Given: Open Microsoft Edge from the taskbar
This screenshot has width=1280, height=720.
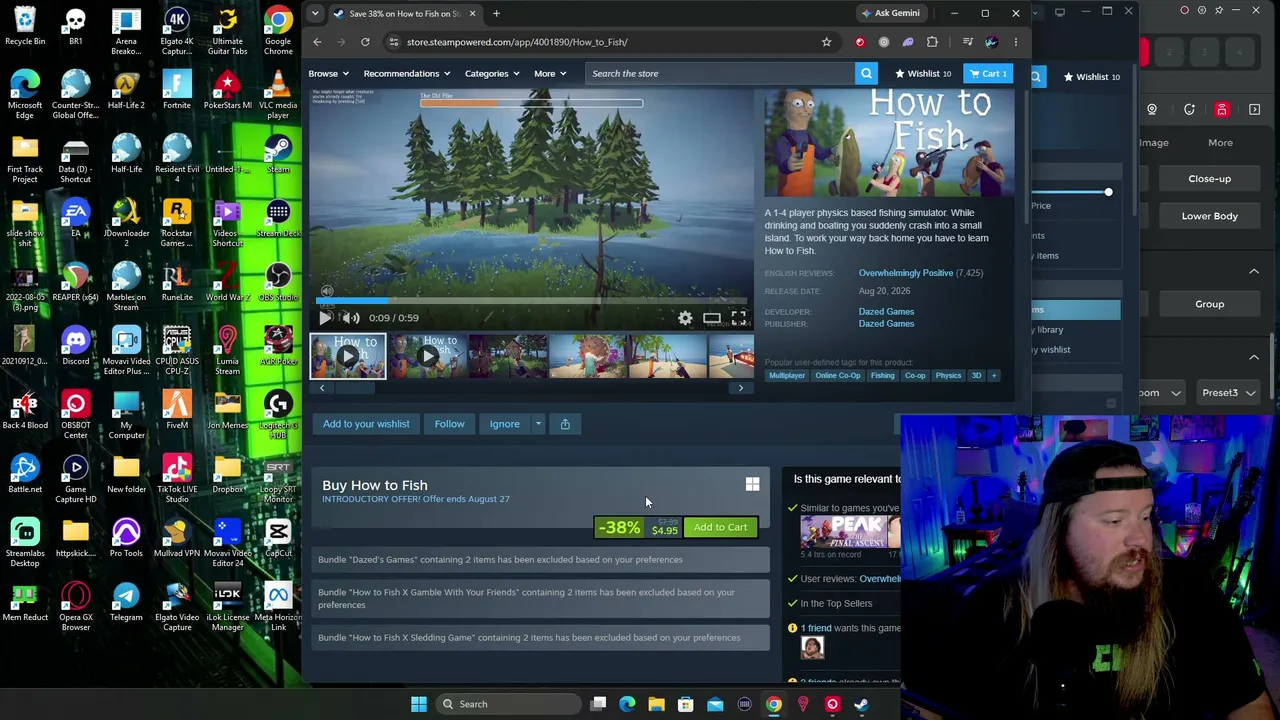Looking at the screenshot, I should point(627,704).
